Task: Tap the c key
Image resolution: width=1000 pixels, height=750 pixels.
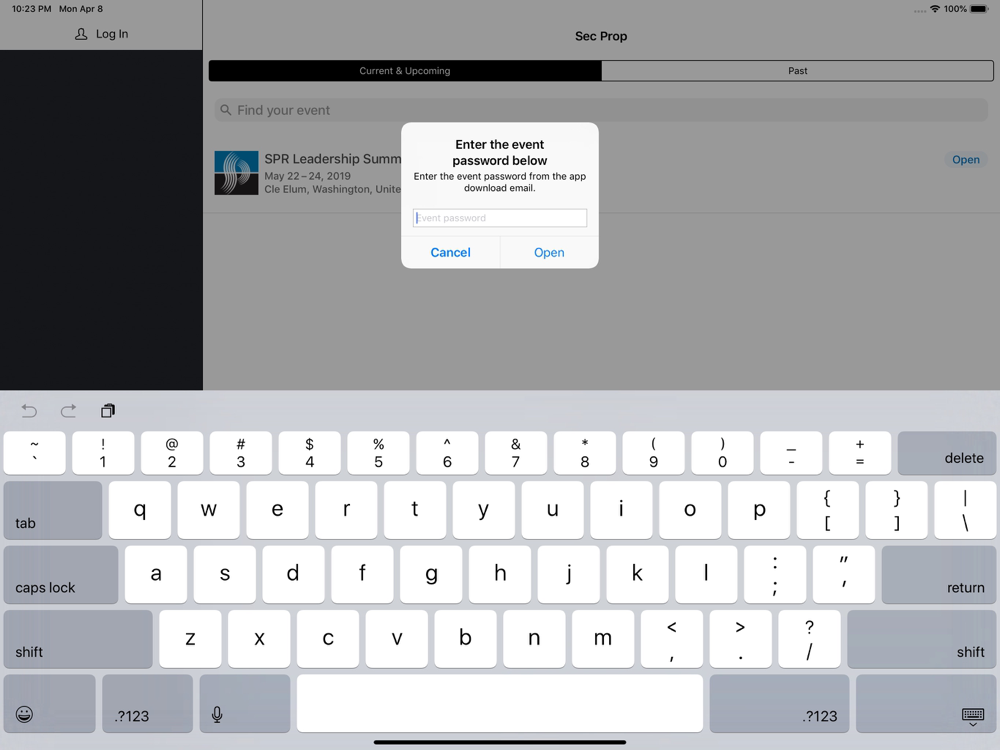Action: tap(328, 639)
